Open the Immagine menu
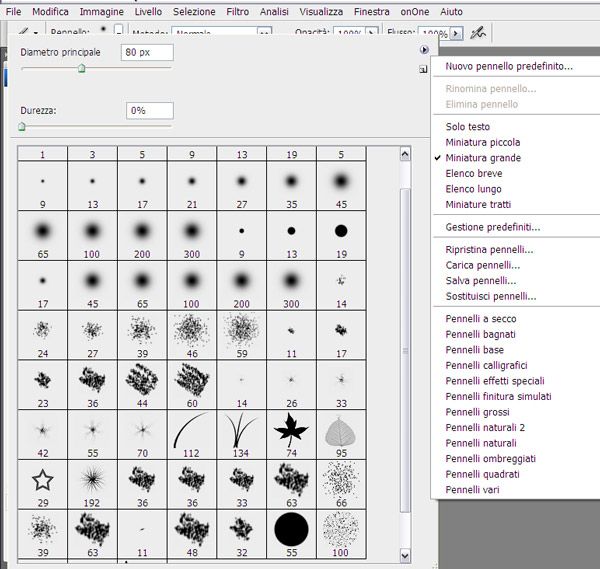 coord(101,12)
